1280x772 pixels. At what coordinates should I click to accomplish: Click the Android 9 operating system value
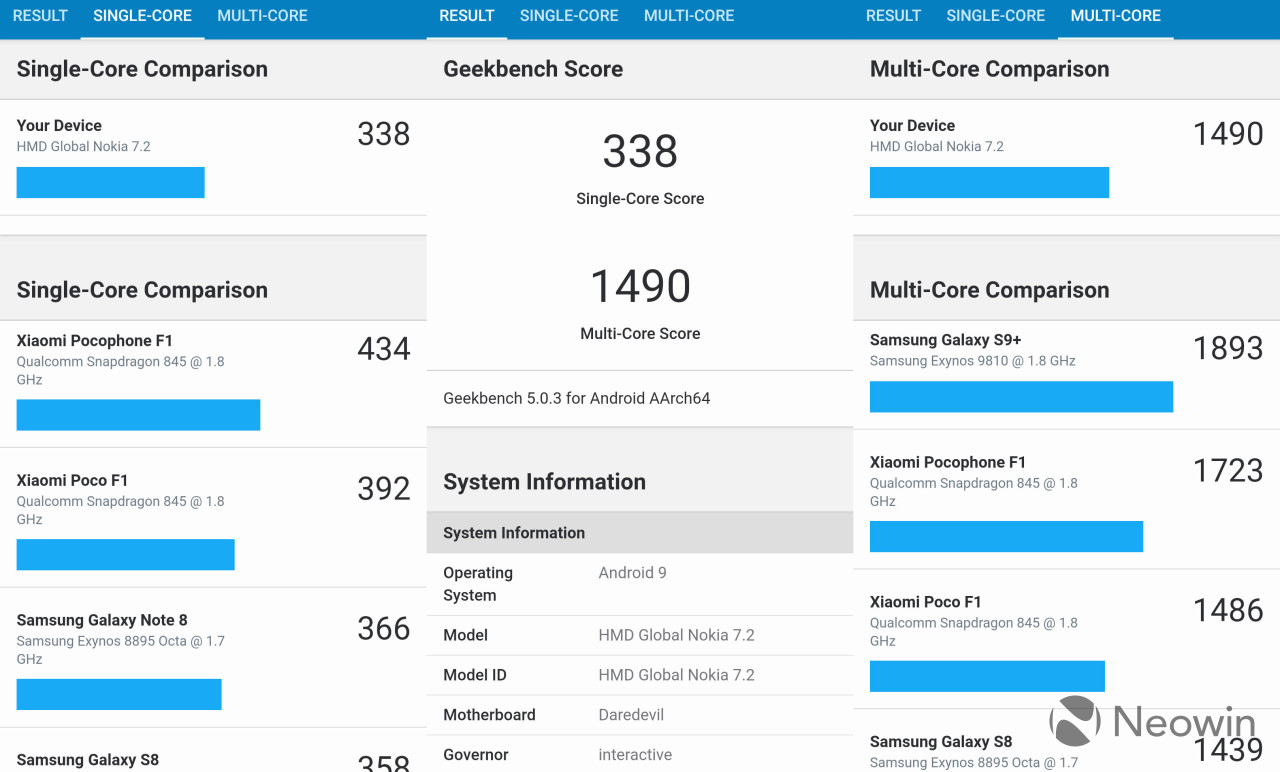click(x=632, y=573)
